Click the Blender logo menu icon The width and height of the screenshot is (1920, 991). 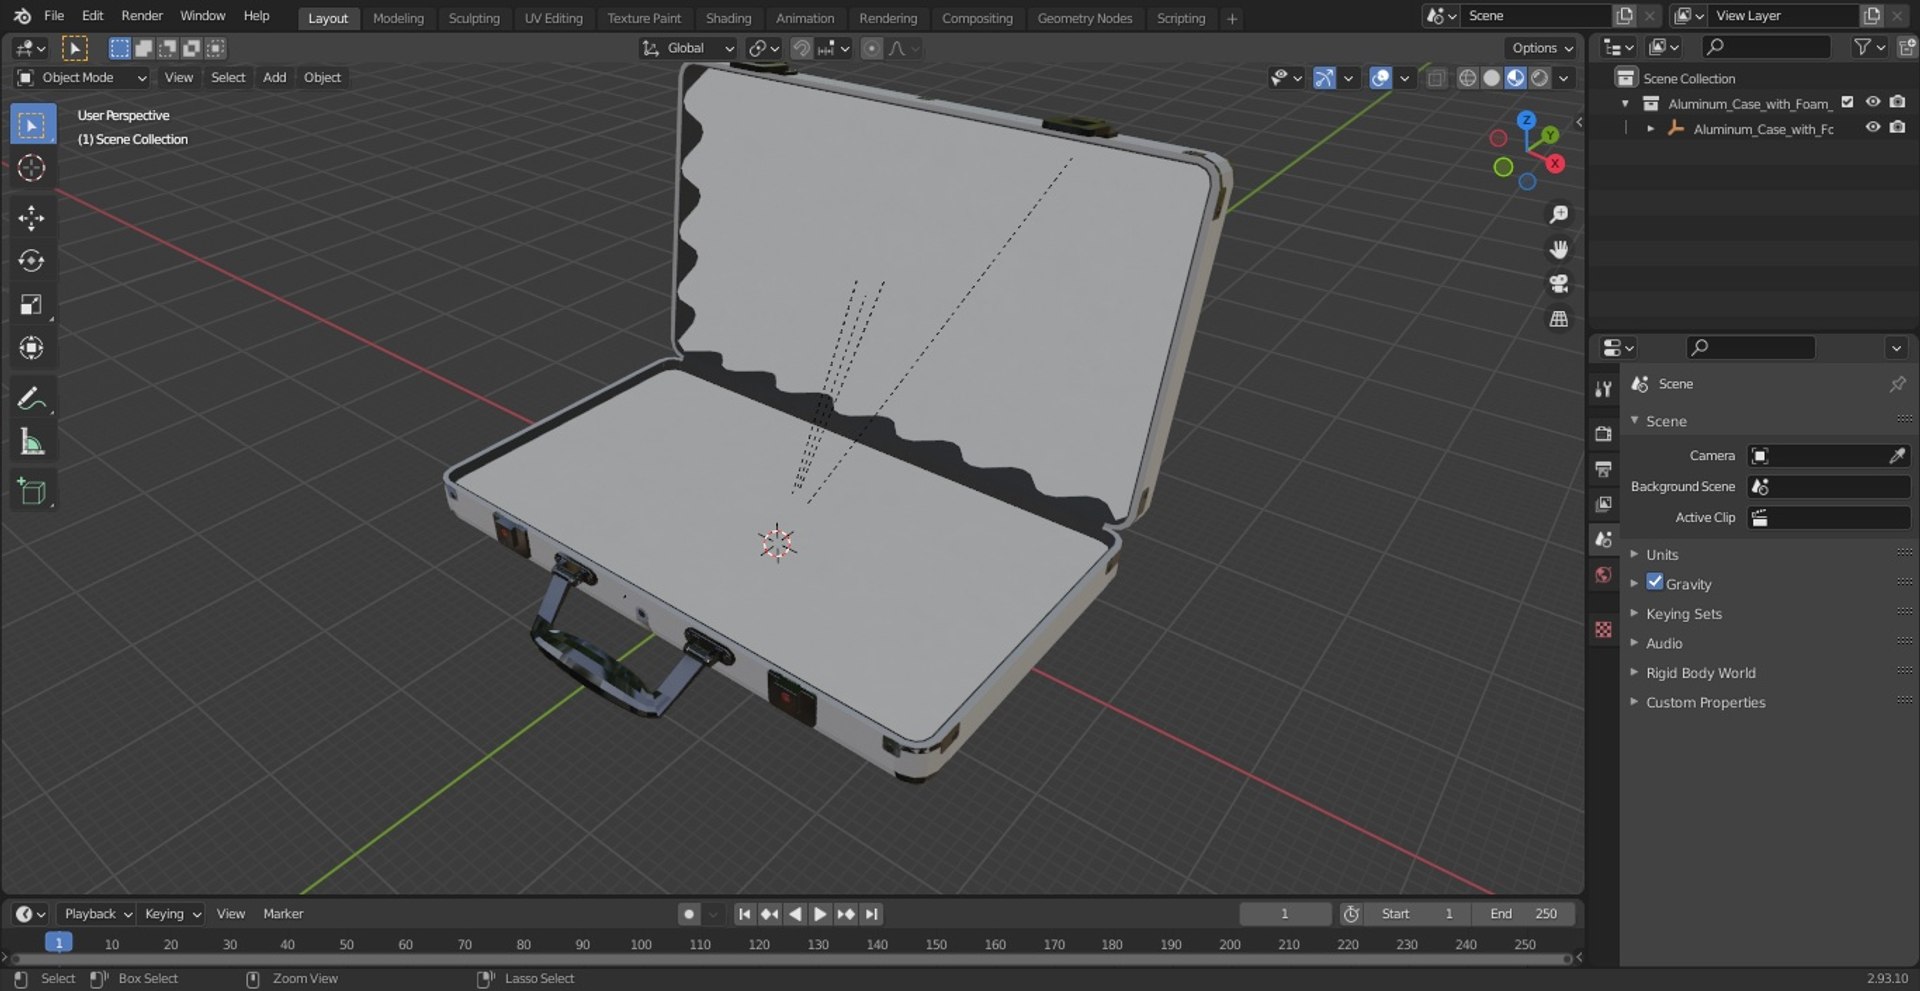click(x=22, y=16)
